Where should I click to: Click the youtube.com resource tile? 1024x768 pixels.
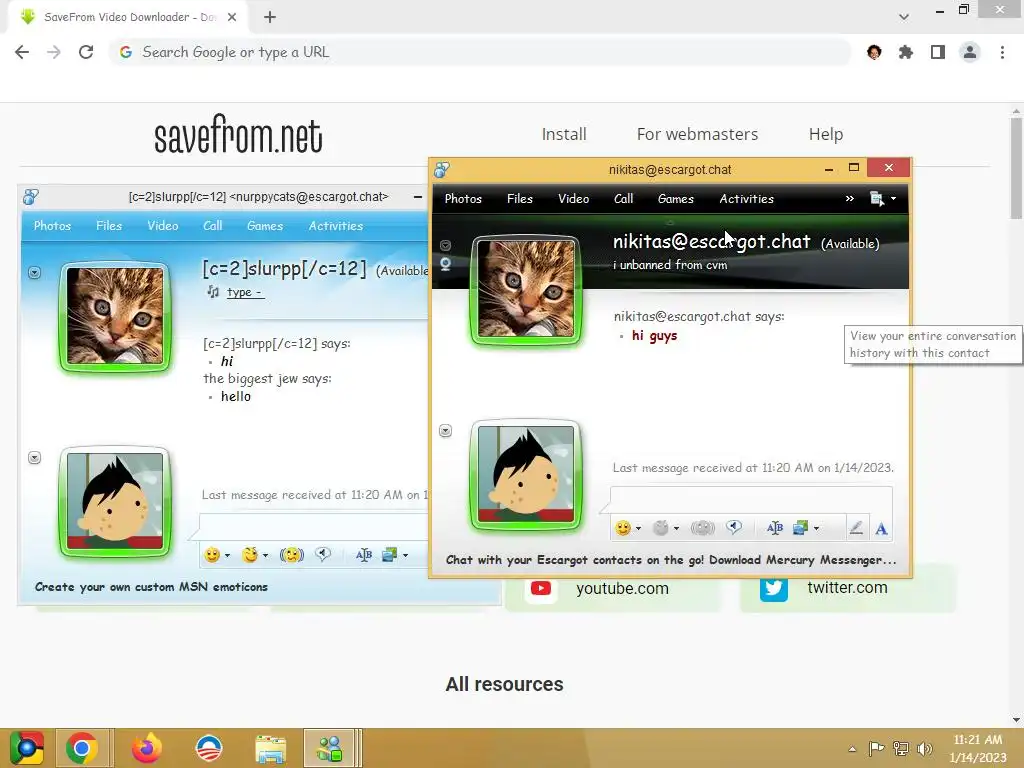[613, 588]
